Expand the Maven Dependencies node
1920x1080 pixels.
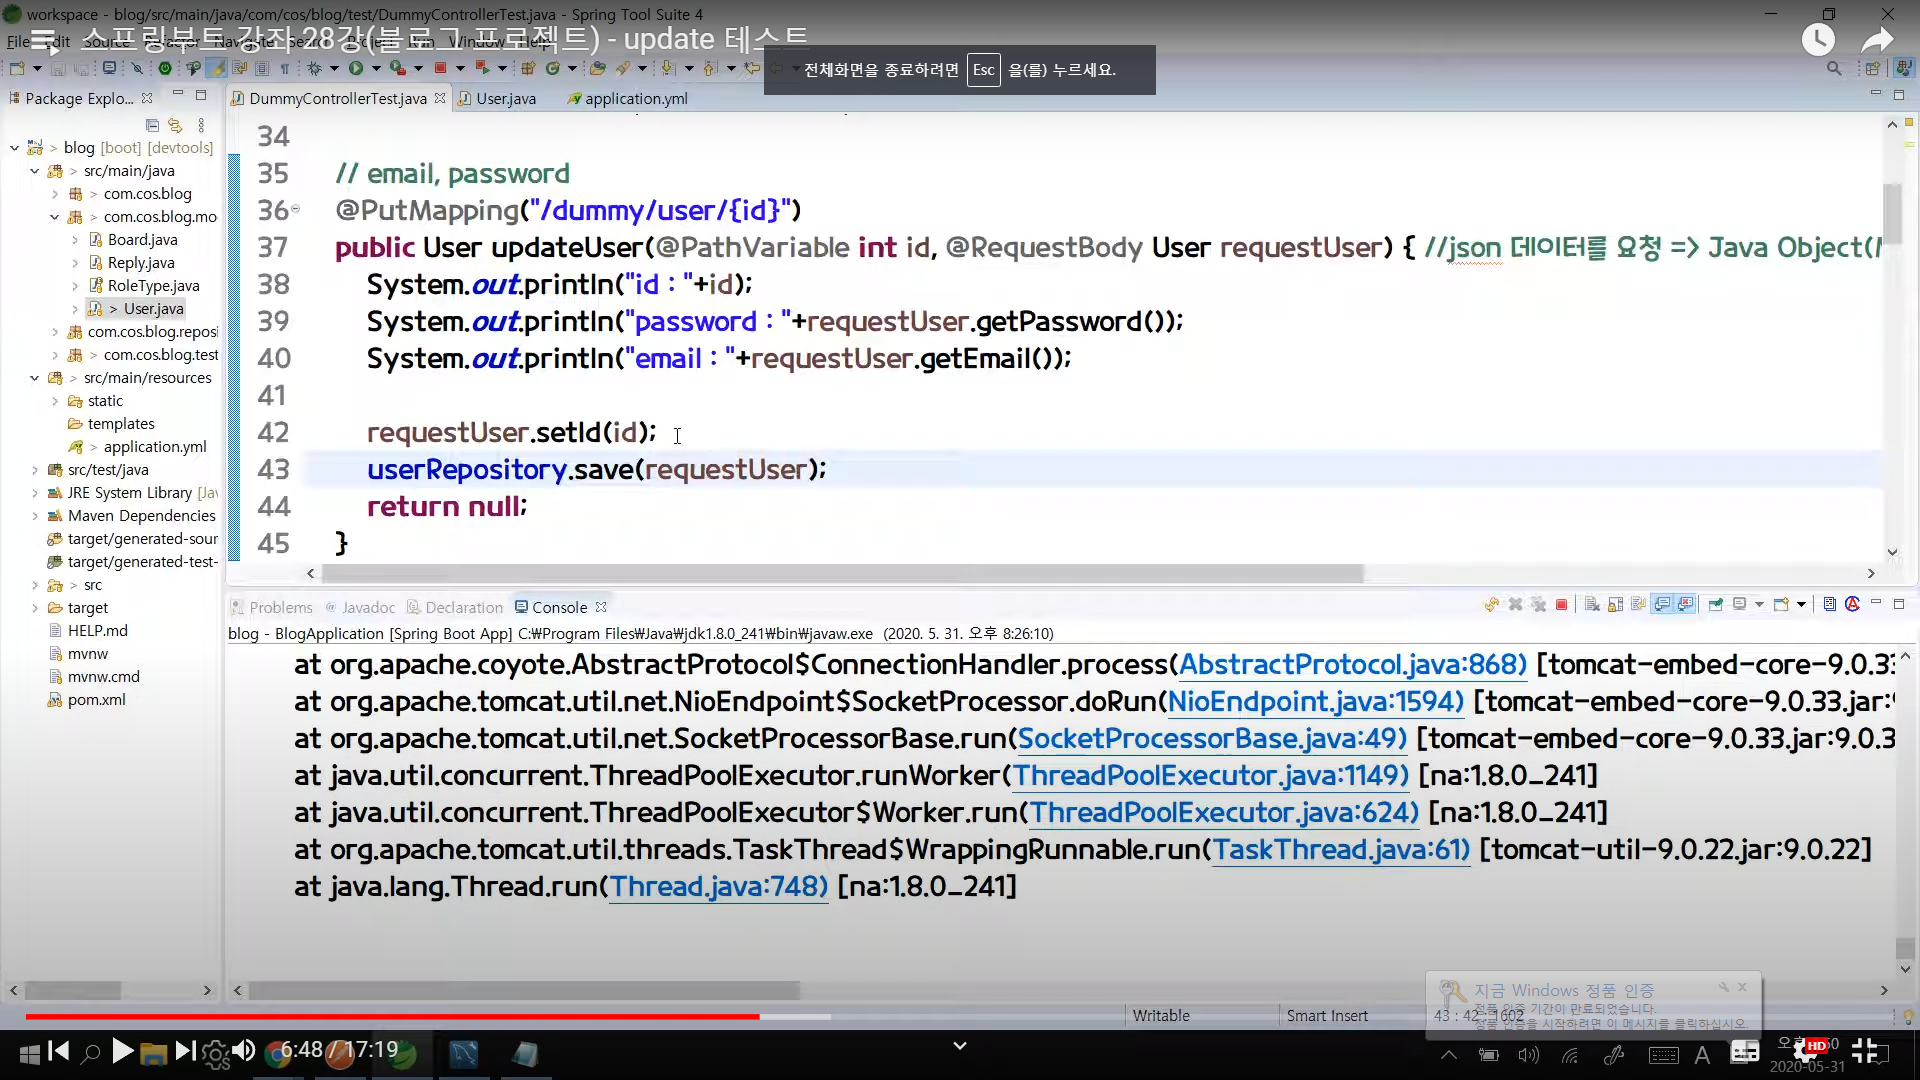35,516
